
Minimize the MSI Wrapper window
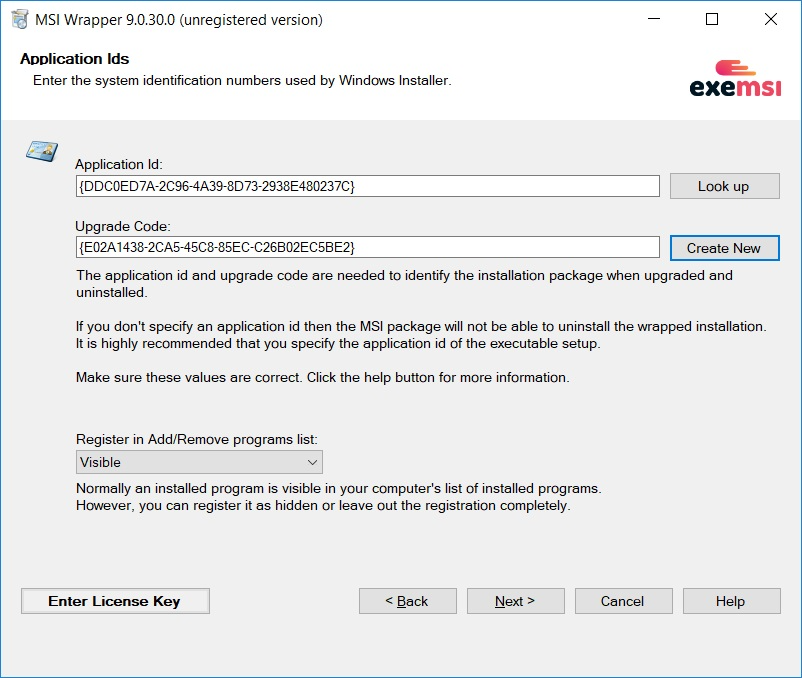pyautogui.click(x=652, y=19)
